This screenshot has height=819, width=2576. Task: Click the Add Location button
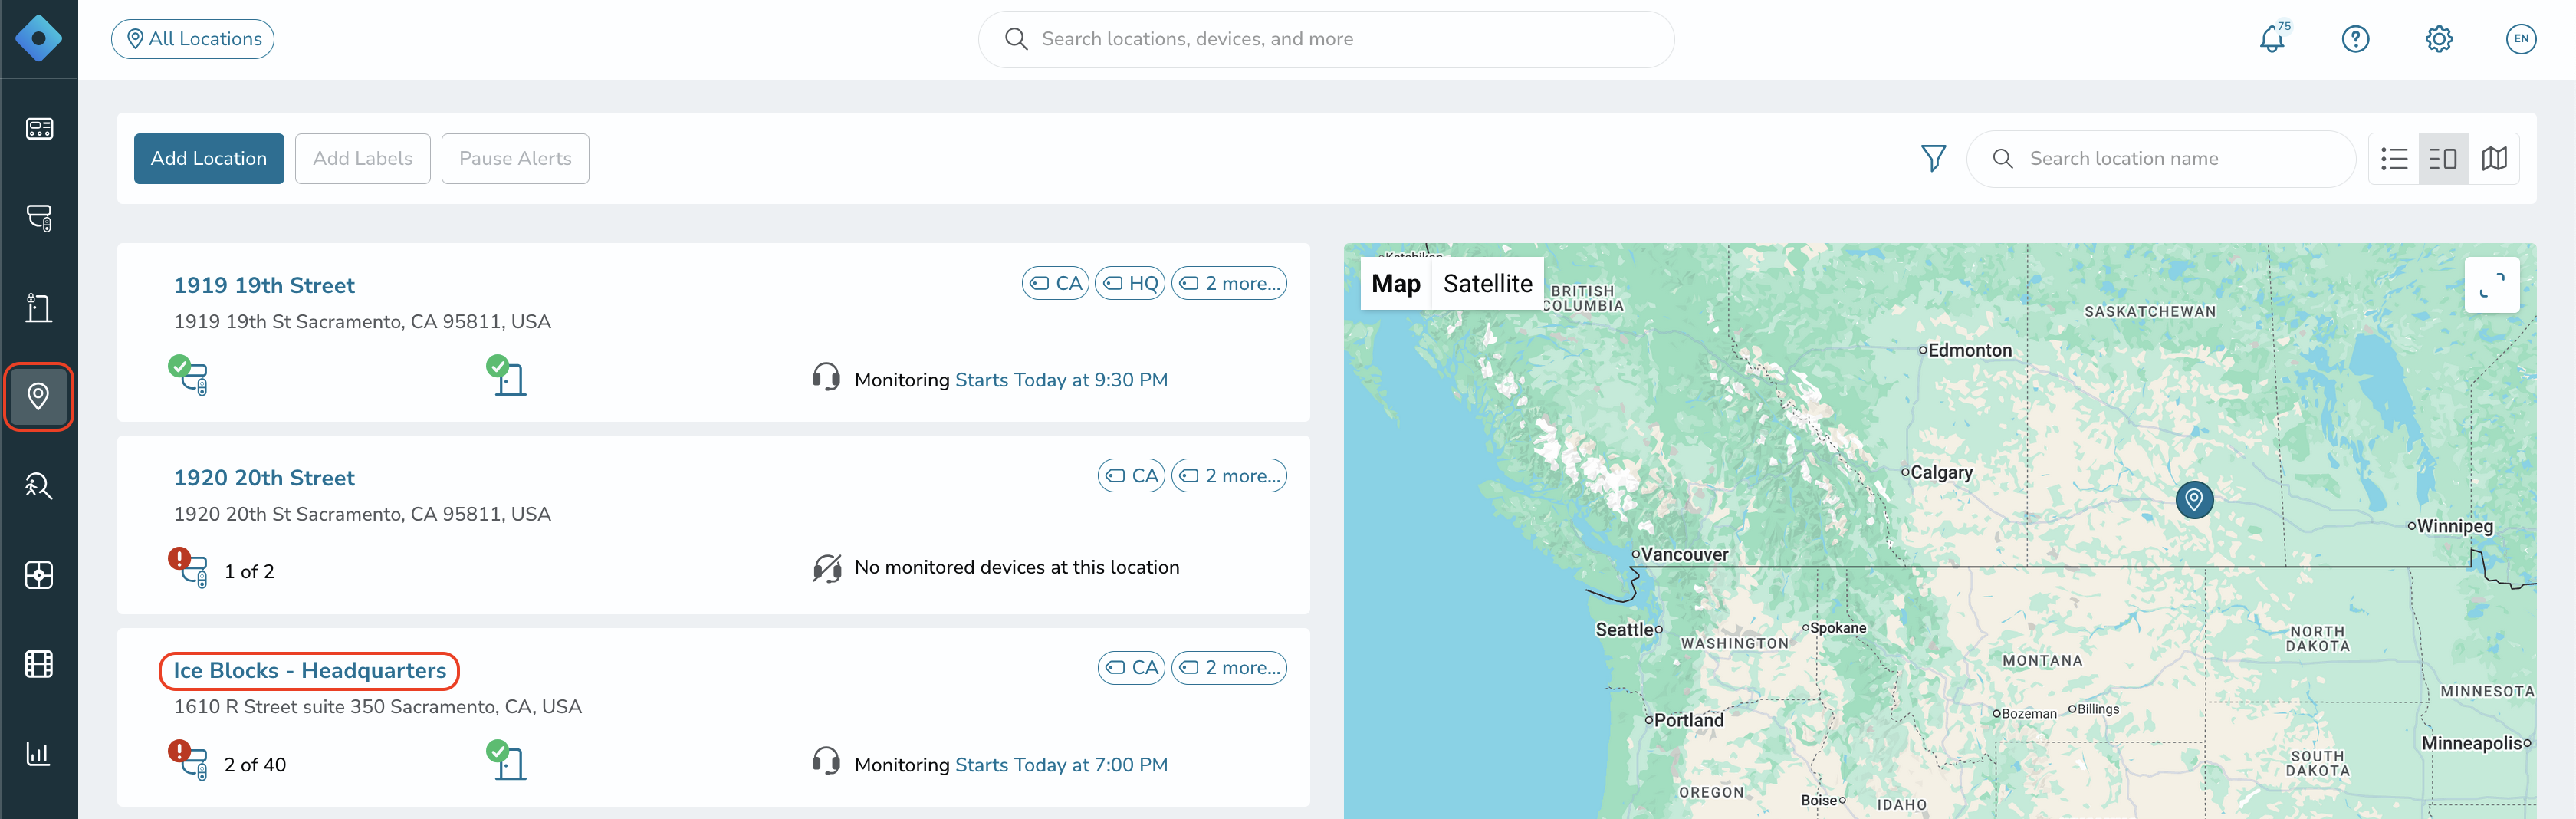(209, 159)
